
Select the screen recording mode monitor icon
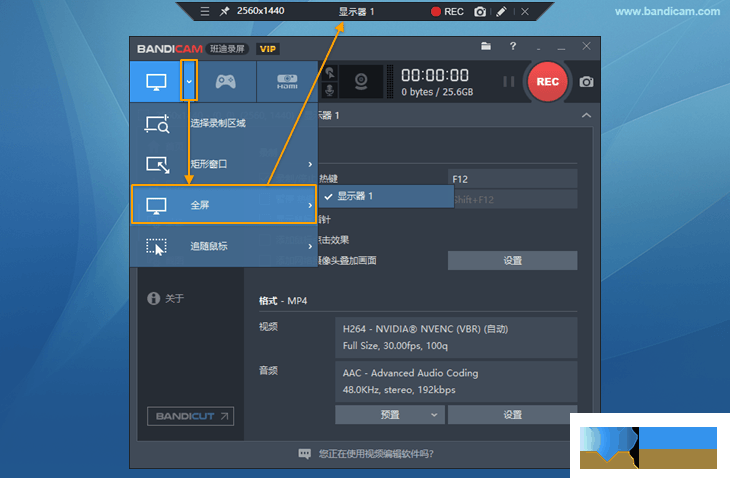[156, 81]
